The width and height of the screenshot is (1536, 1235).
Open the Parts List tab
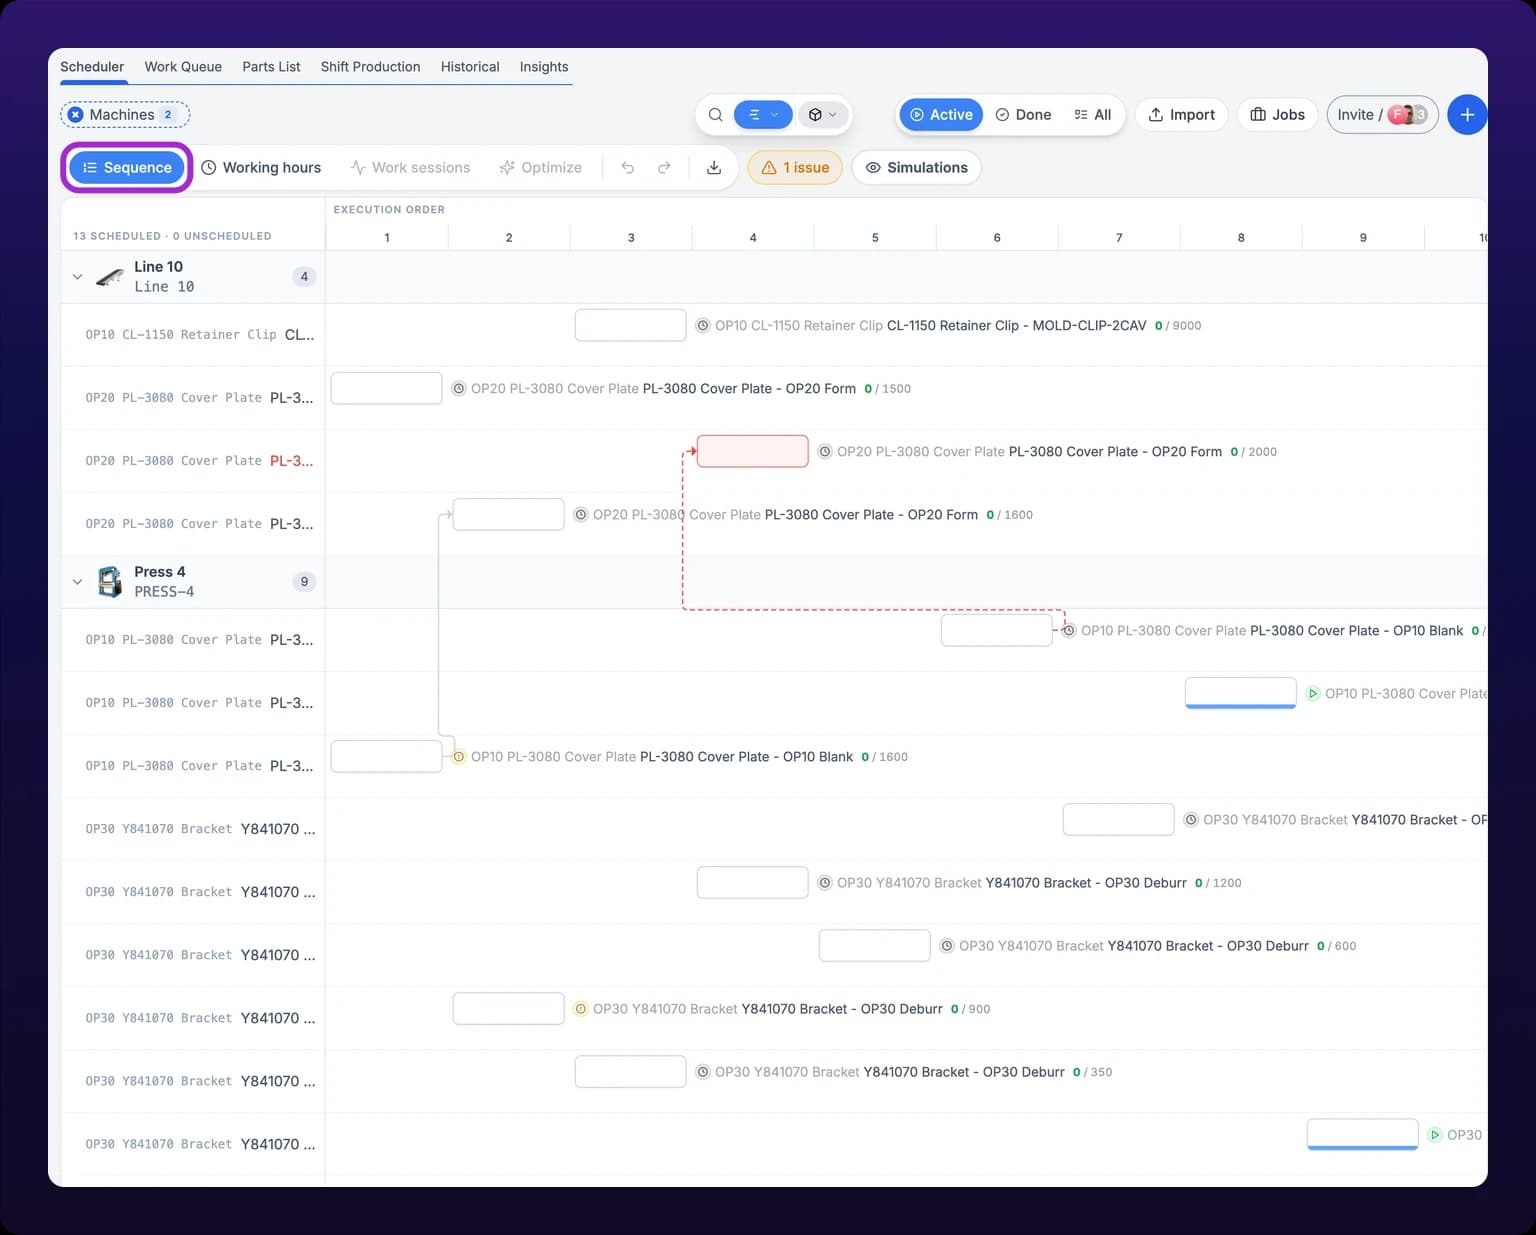(271, 67)
